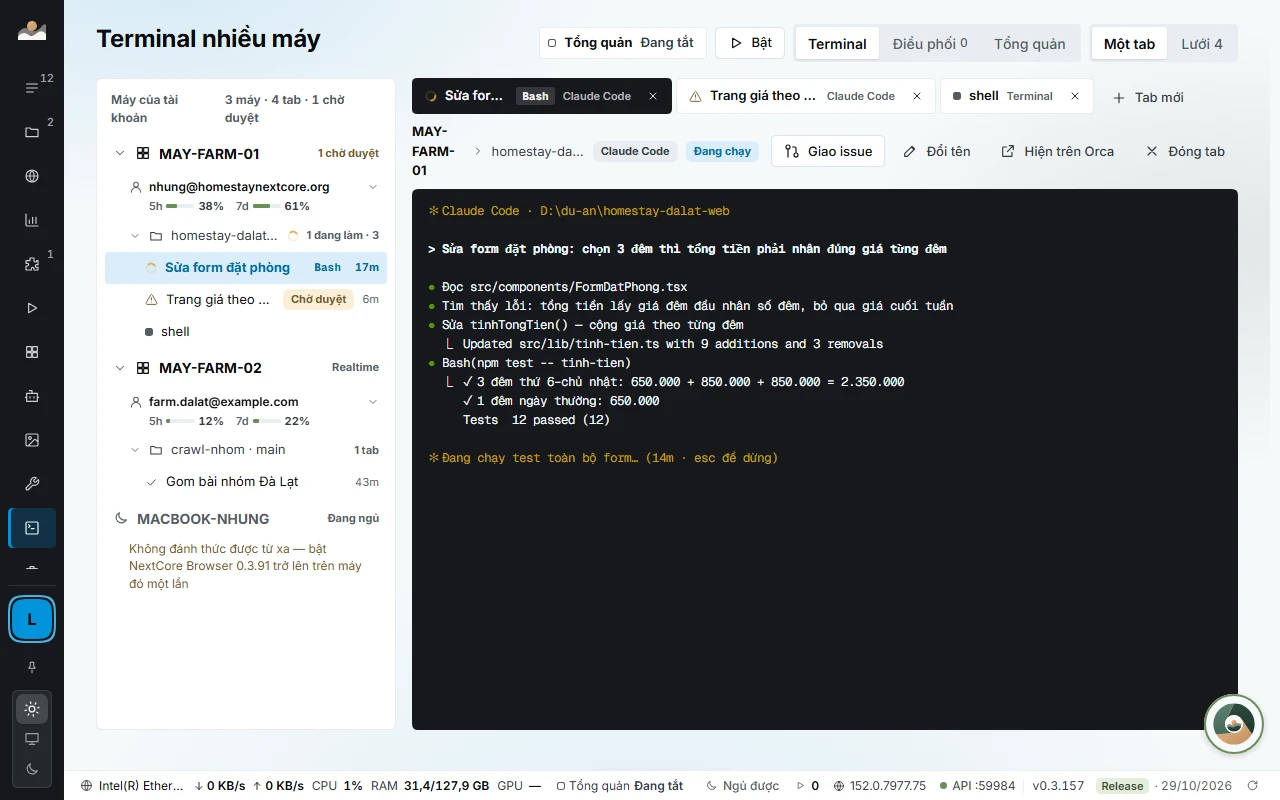
Task: Switch to the Terminal section tab
Action: (837, 44)
